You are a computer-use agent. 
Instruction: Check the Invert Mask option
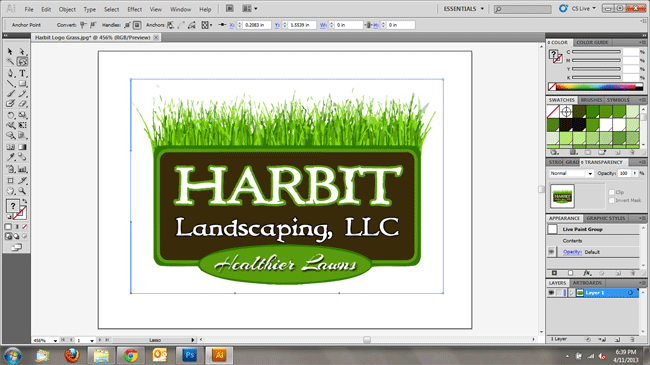(x=611, y=200)
